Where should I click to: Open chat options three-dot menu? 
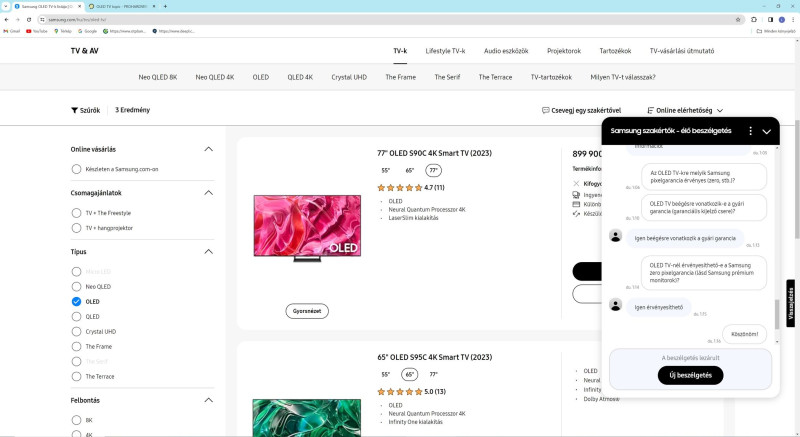(x=750, y=131)
